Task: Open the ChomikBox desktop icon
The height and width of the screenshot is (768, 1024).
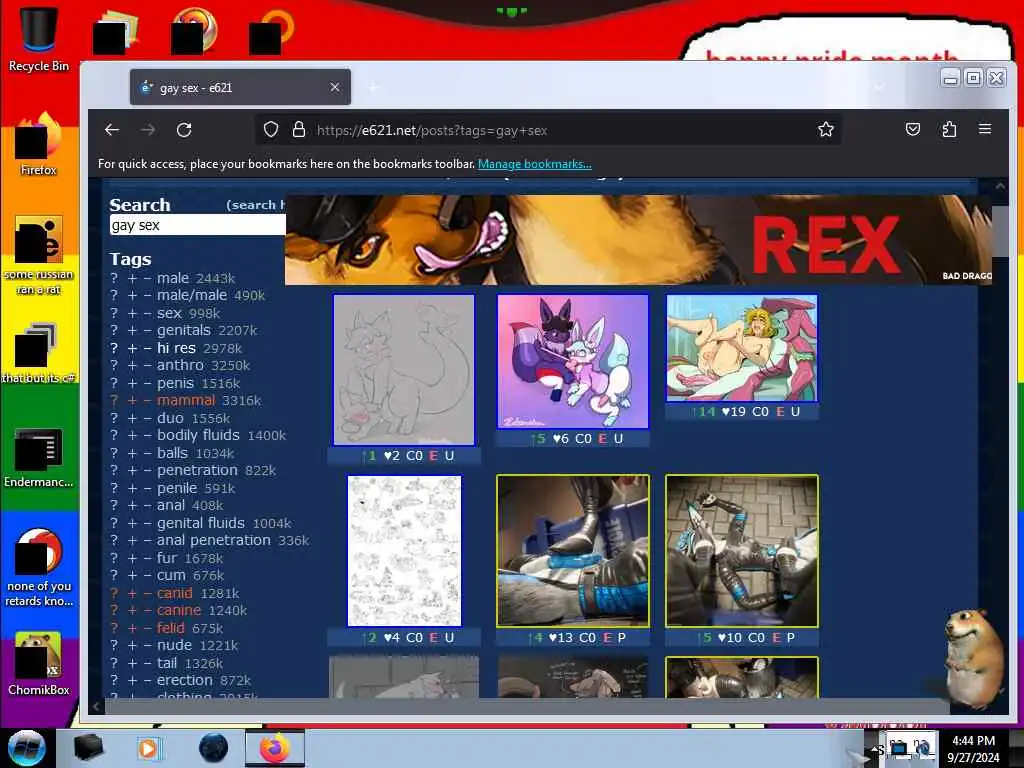Action: point(38,663)
